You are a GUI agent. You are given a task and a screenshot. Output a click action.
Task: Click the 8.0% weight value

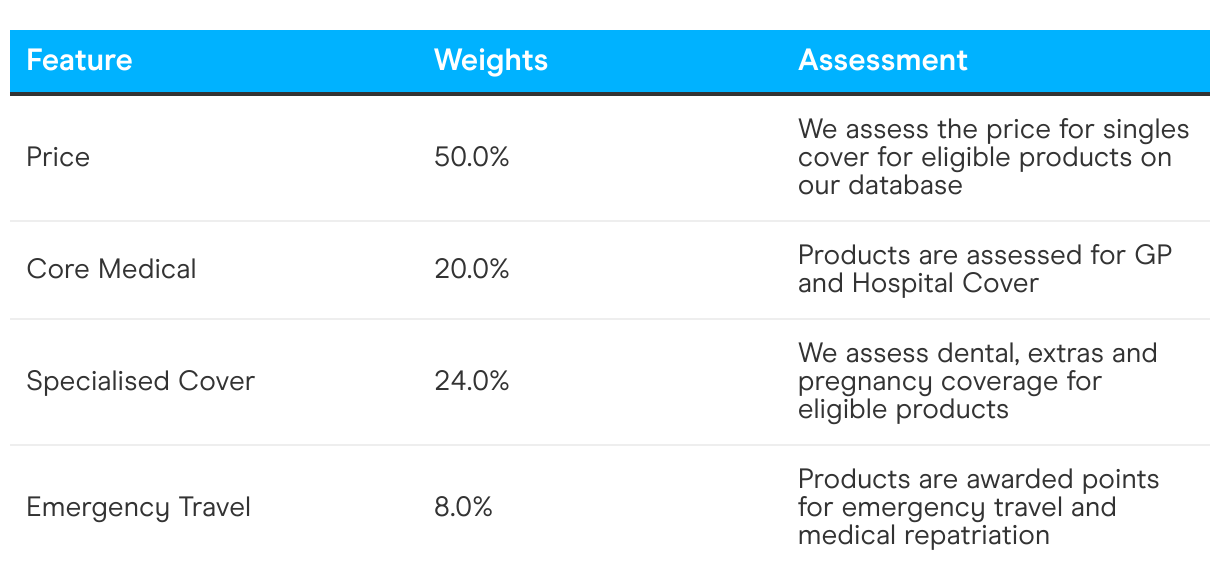click(x=463, y=507)
